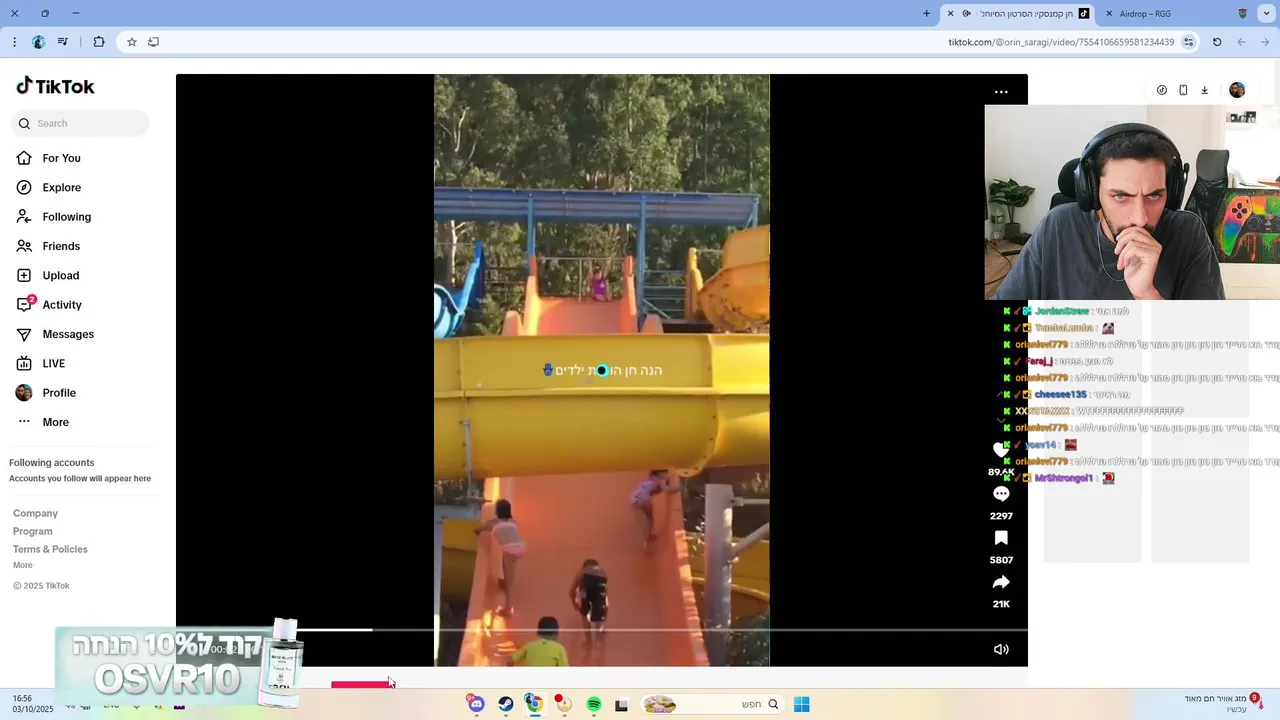This screenshot has height=720, width=1280.
Task: Pause the TikTok video by clicking it
Action: pyautogui.click(x=602, y=370)
